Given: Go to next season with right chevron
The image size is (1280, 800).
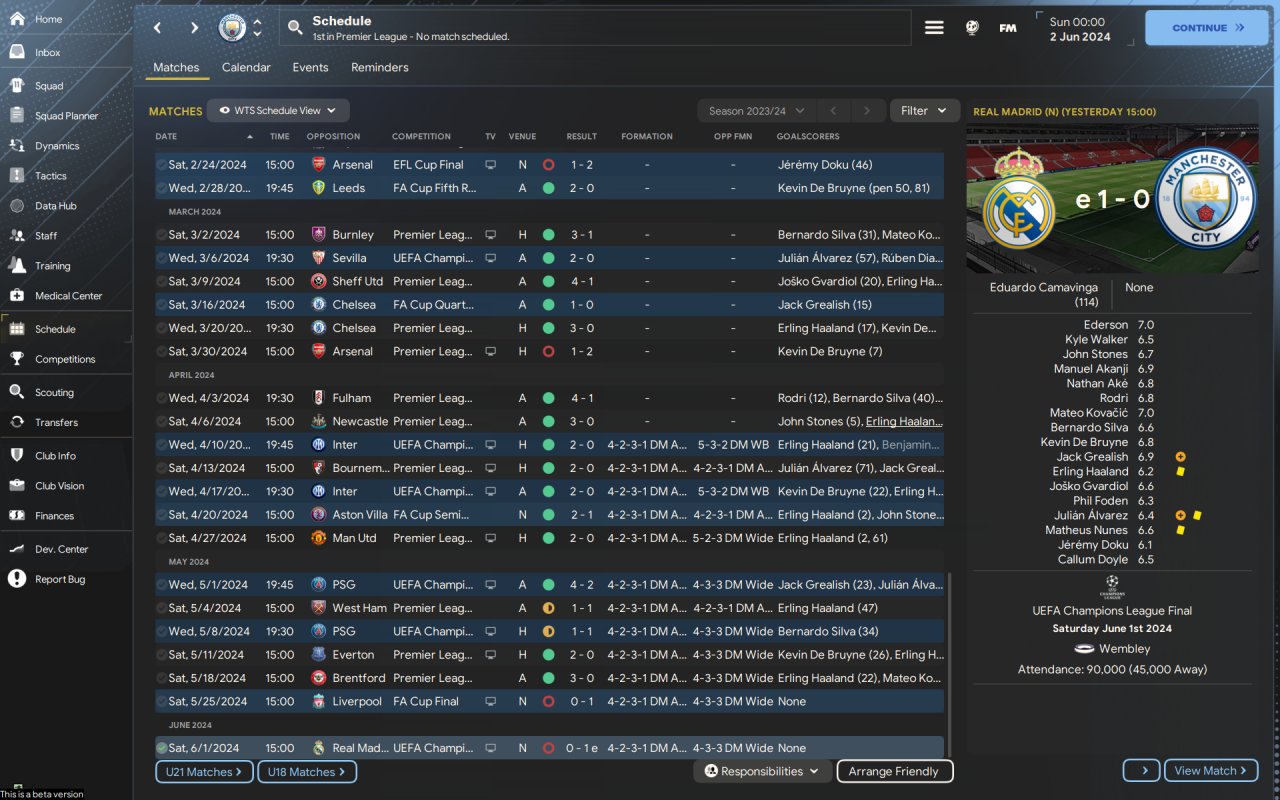Looking at the screenshot, I should coord(867,111).
